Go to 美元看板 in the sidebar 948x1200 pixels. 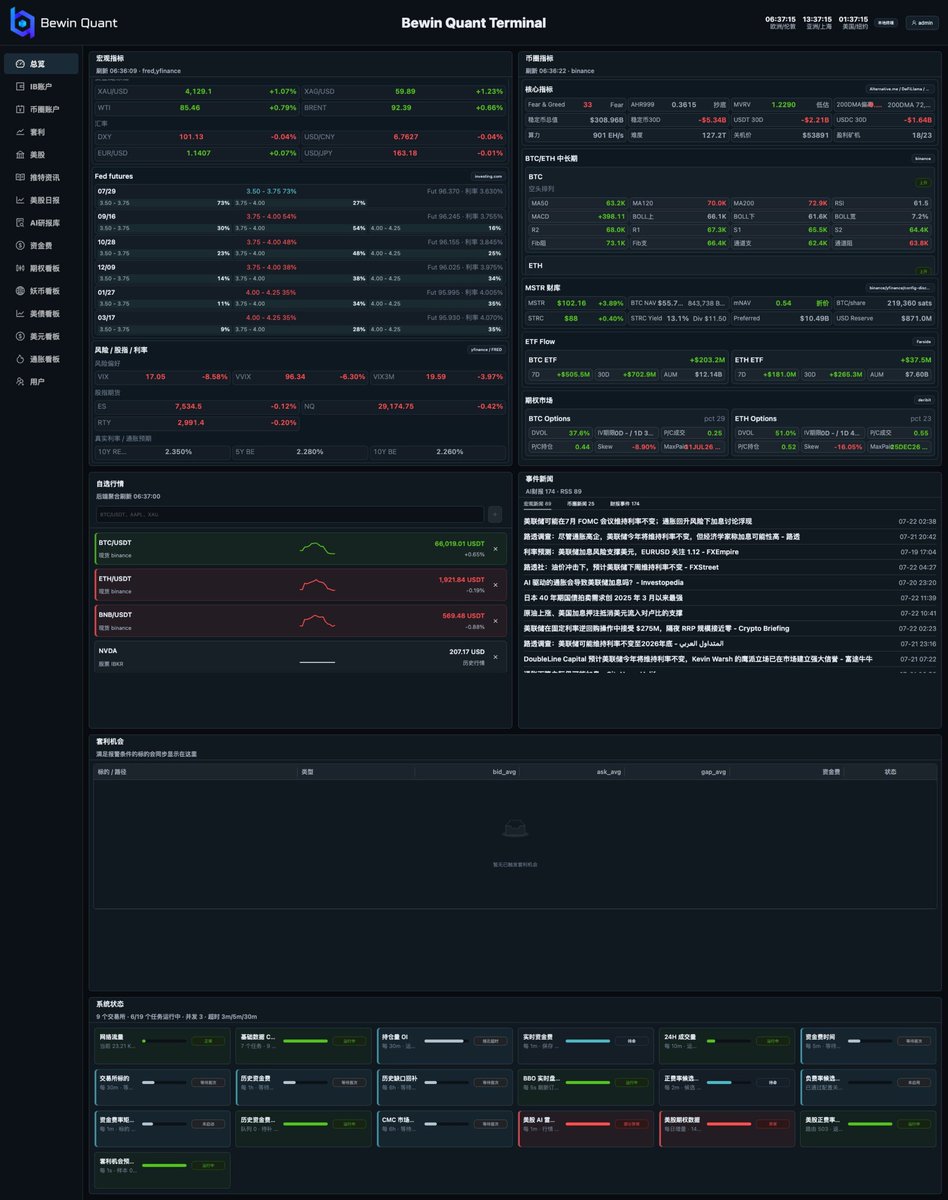tap(41, 336)
